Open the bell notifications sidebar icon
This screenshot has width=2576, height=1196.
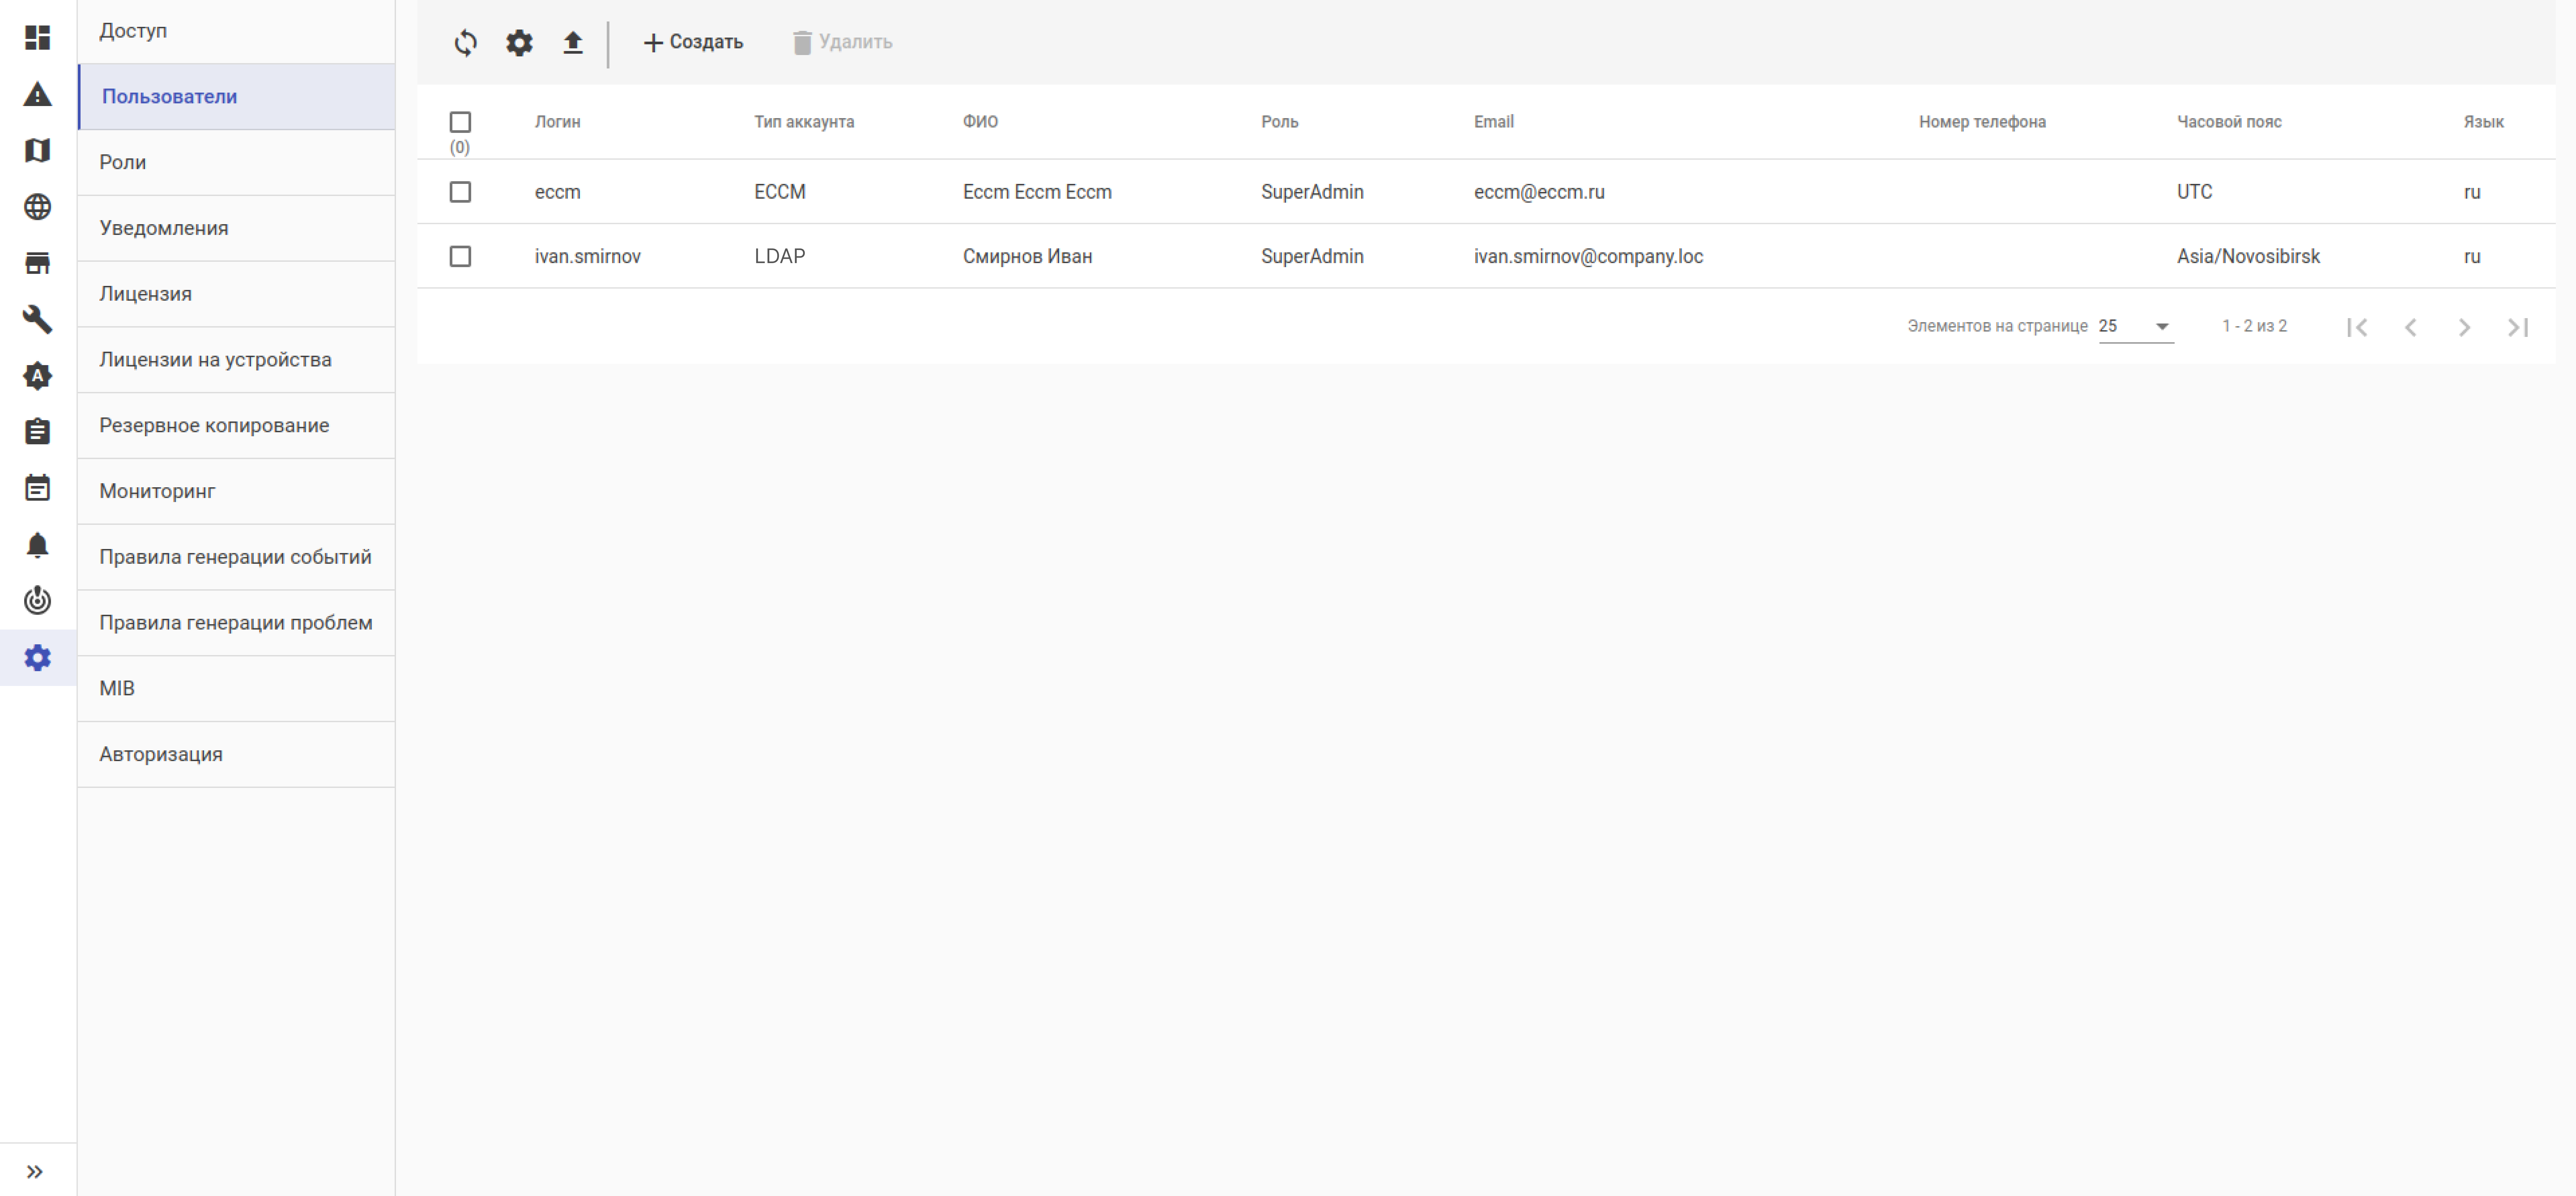tap(37, 544)
